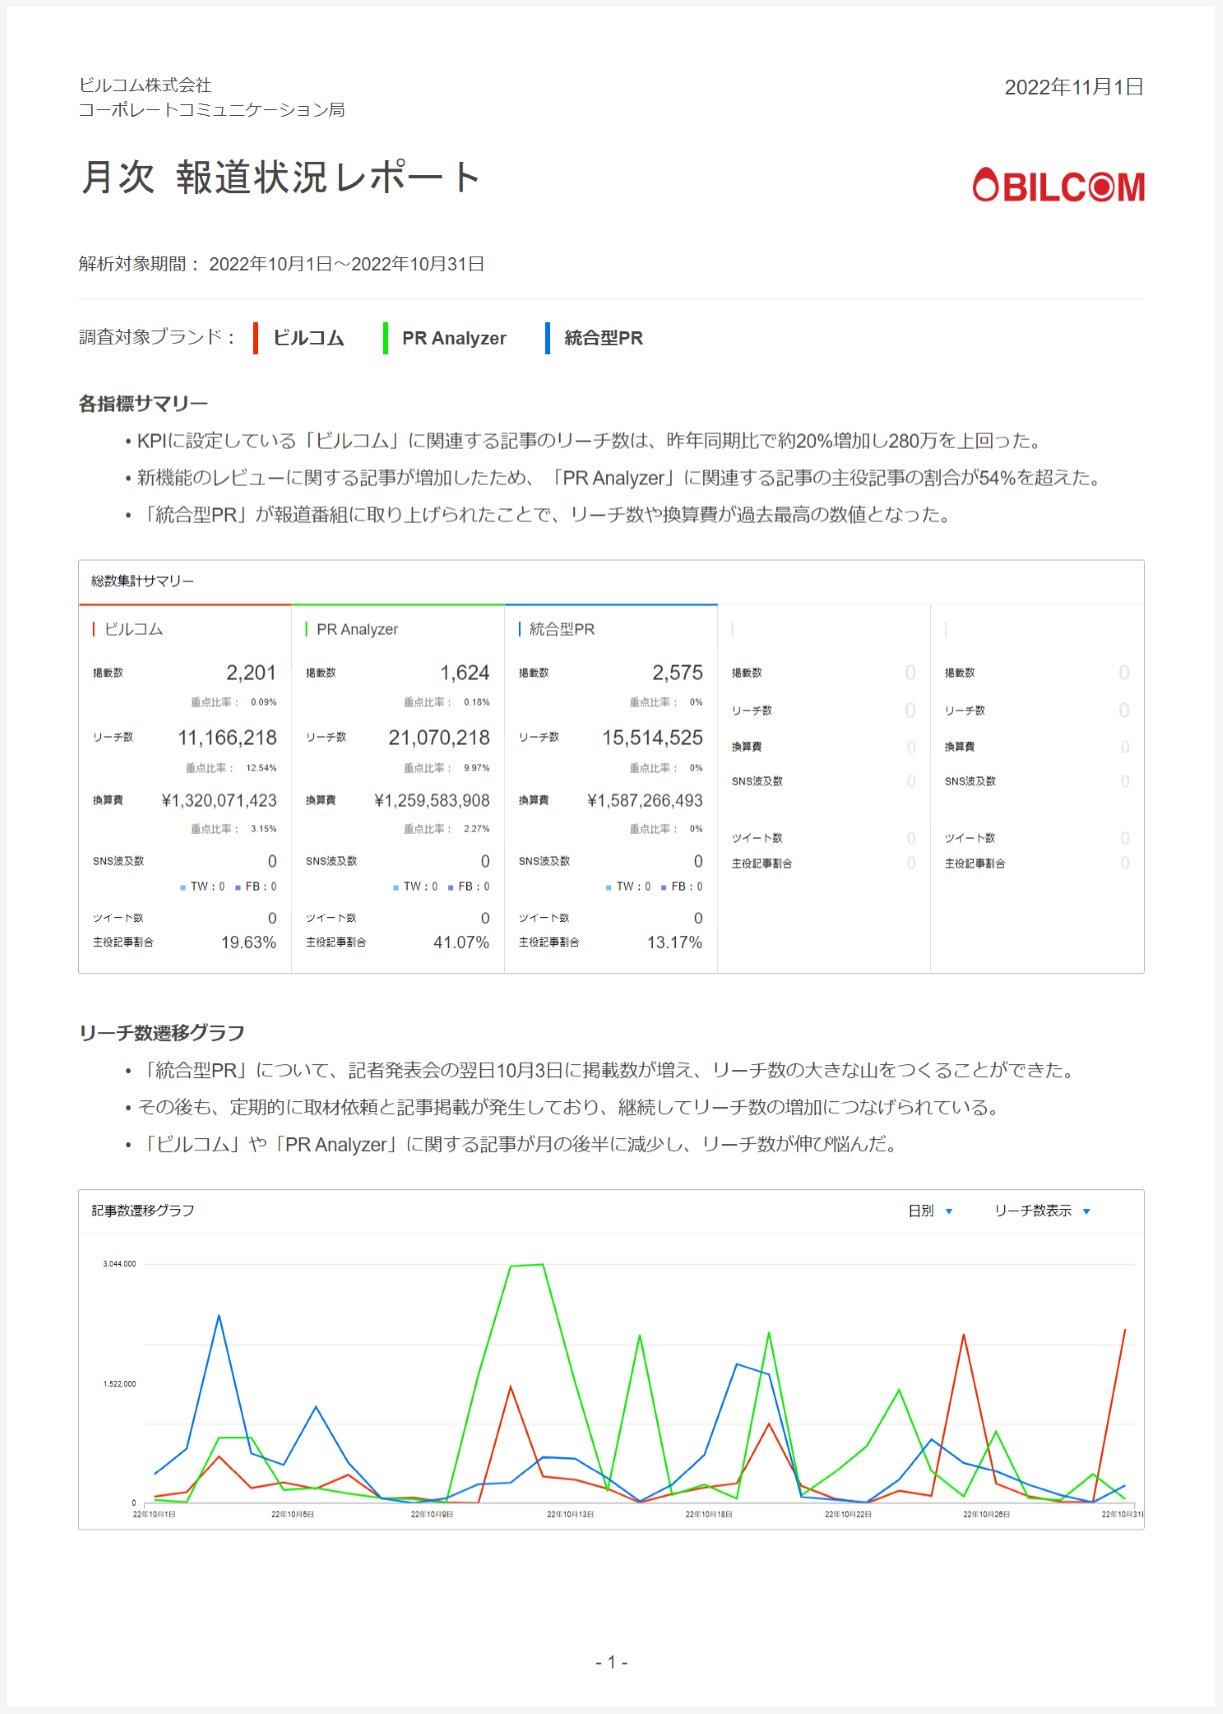The image size is (1223, 1714).
Task: Click the report title 月次 報道状況レポート
Action: [x=280, y=177]
